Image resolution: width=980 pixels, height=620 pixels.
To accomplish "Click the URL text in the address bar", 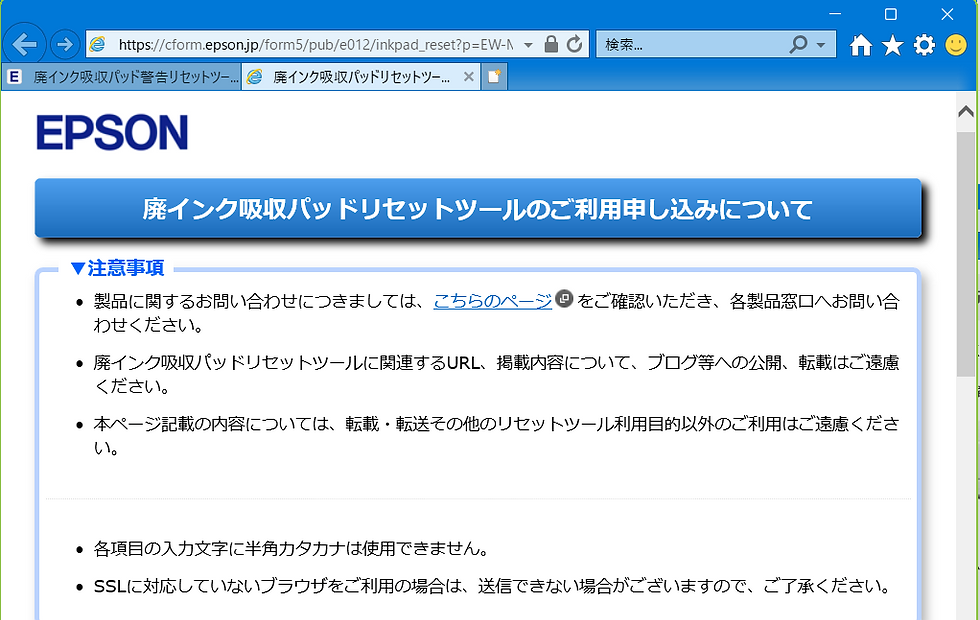I will pyautogui.click(x=316, y=44).
